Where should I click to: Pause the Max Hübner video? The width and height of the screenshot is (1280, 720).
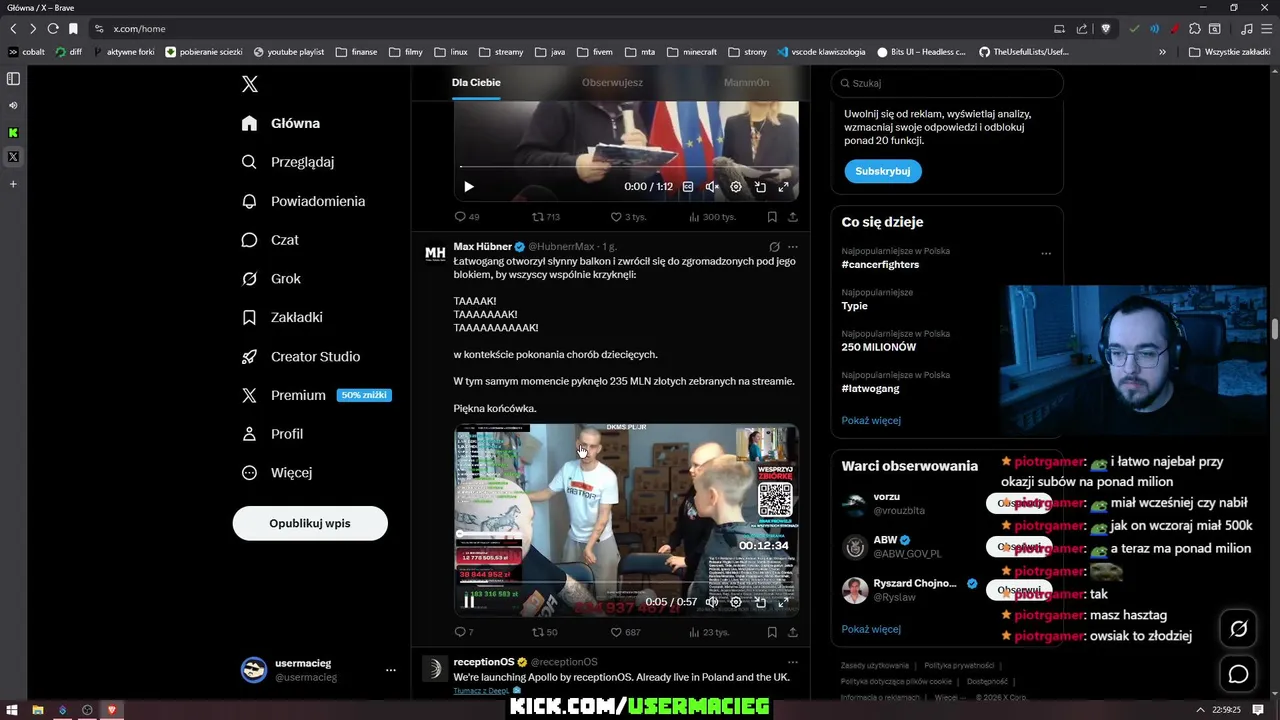pyautogui.click(x=468, y=602)
